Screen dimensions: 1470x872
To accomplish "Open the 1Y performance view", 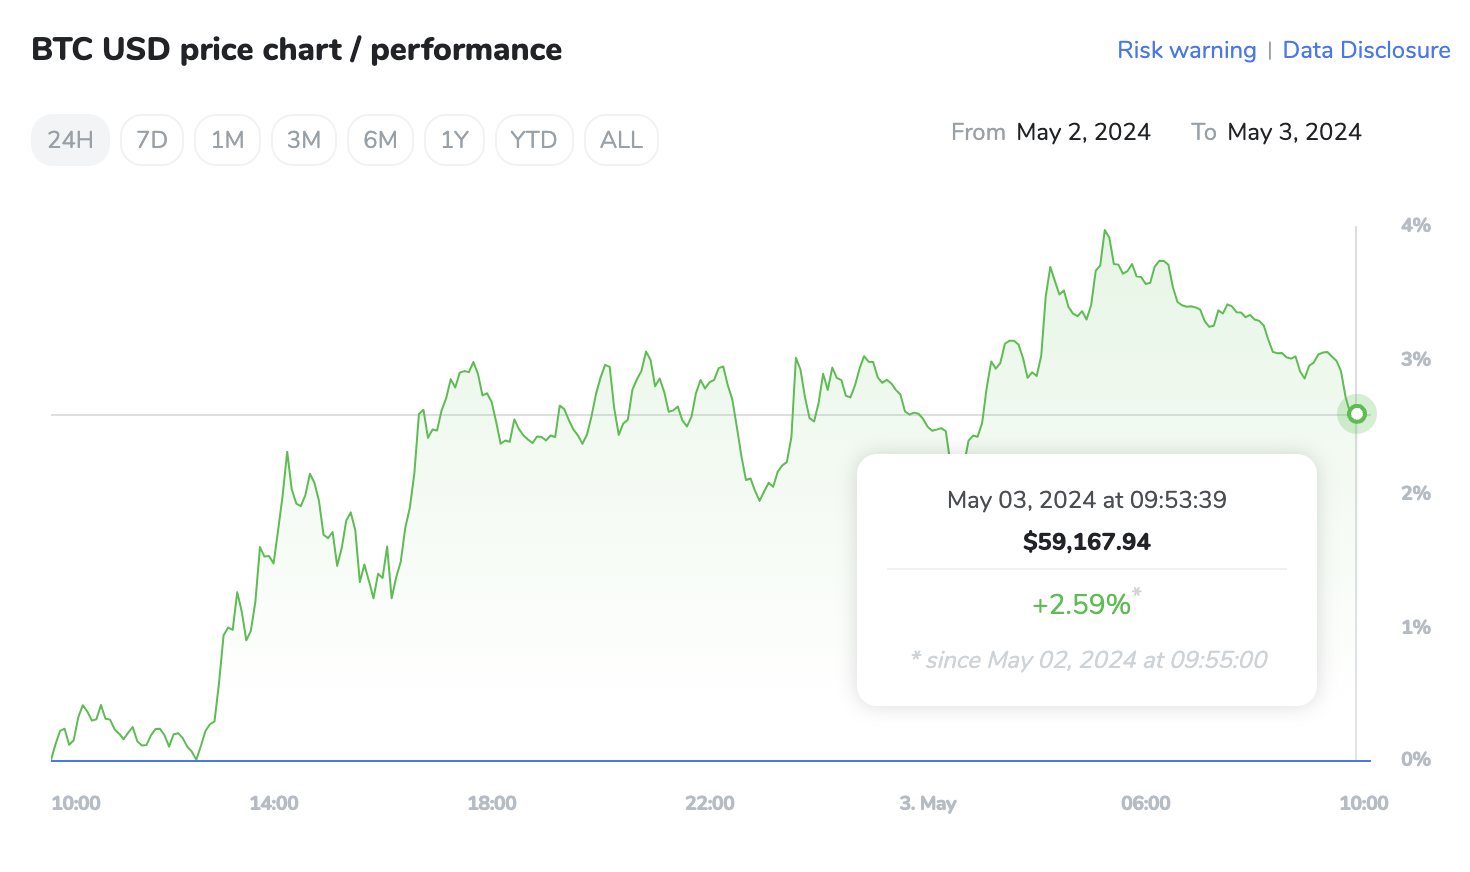I will pos(454,139).
